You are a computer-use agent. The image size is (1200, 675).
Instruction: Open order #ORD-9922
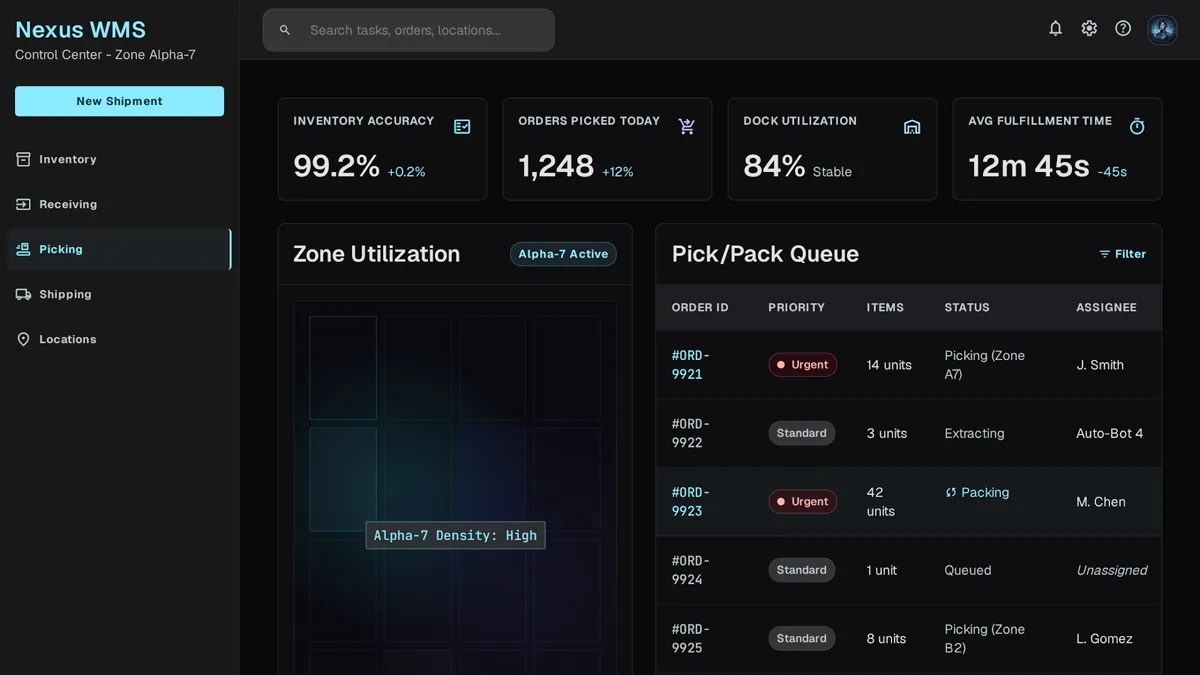pos(691,433)
